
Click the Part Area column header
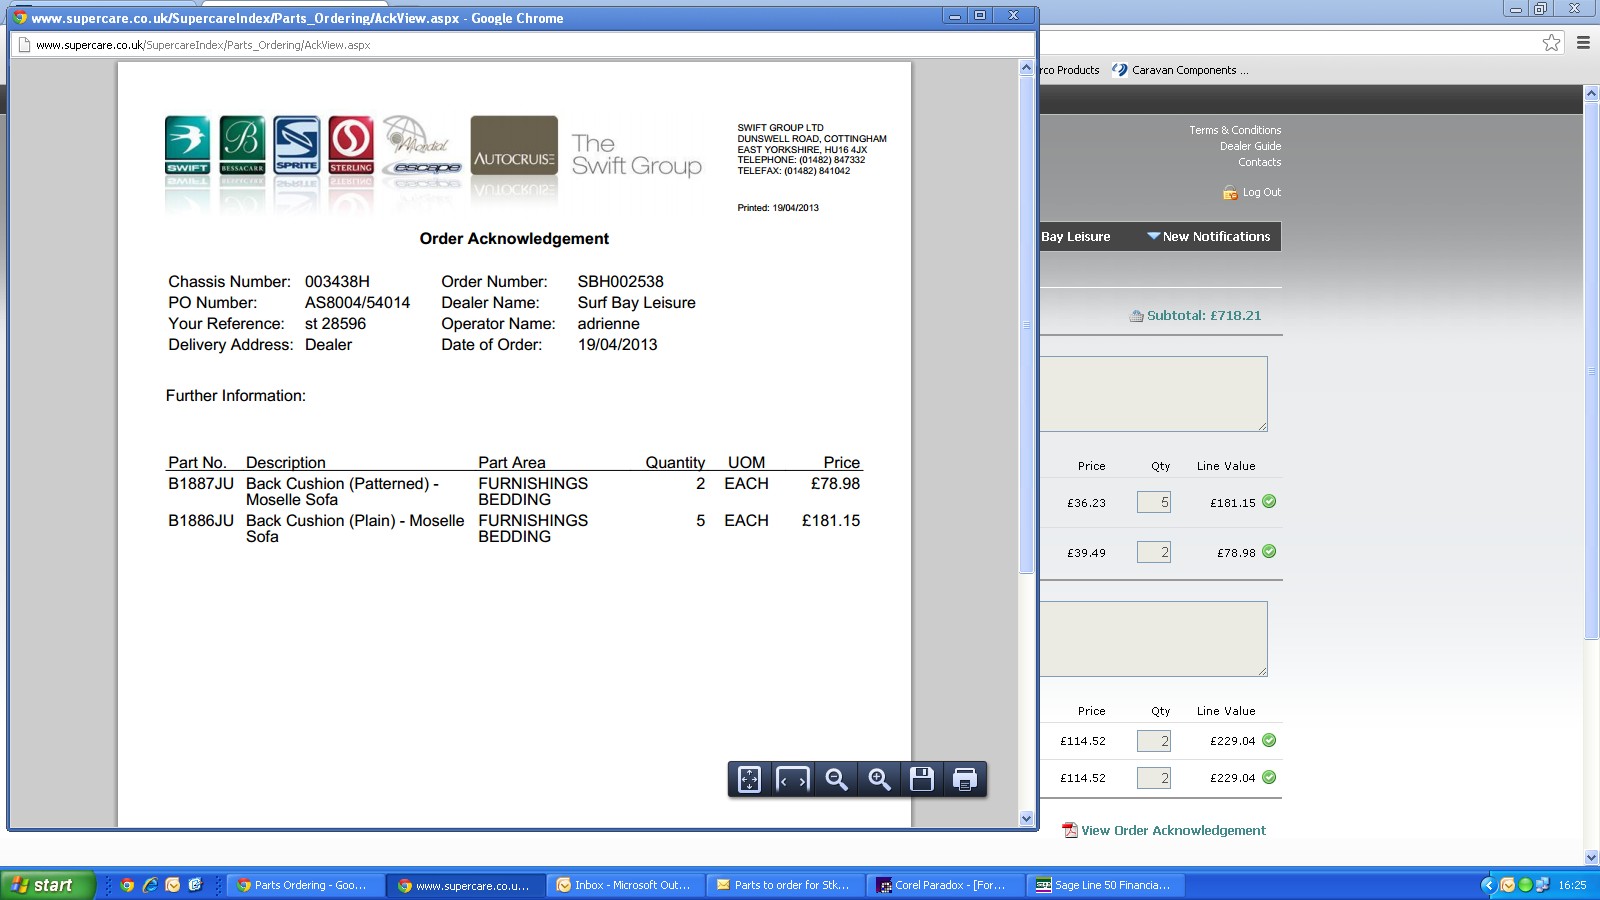(512, 463)
